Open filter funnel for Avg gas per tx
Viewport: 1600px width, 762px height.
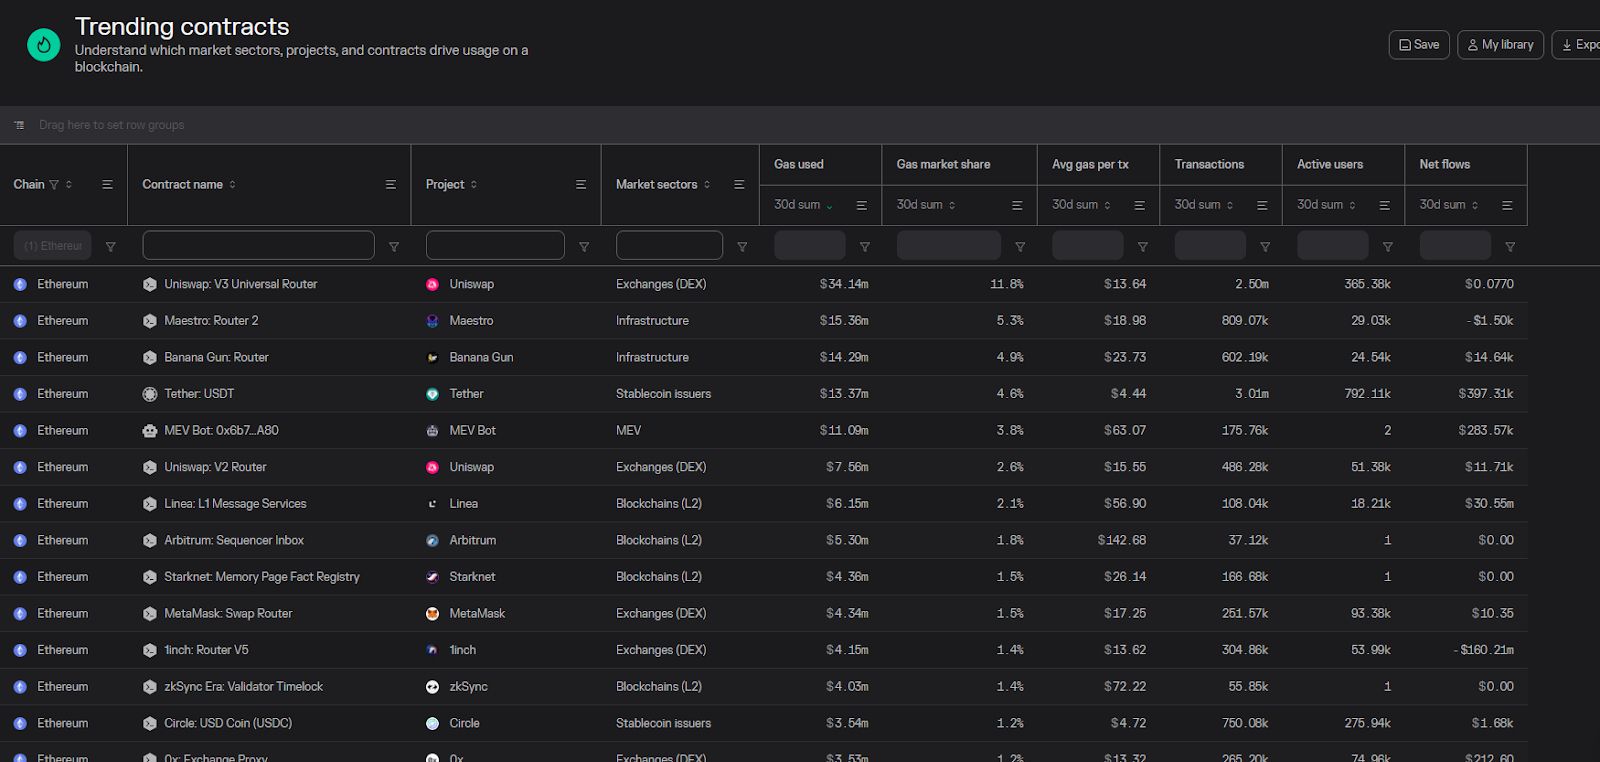(x=1143, y=246)
